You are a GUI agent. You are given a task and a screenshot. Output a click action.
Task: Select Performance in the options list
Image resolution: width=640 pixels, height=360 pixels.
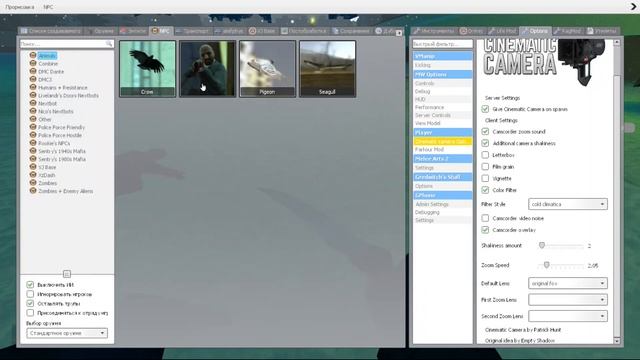coord(442,107)
